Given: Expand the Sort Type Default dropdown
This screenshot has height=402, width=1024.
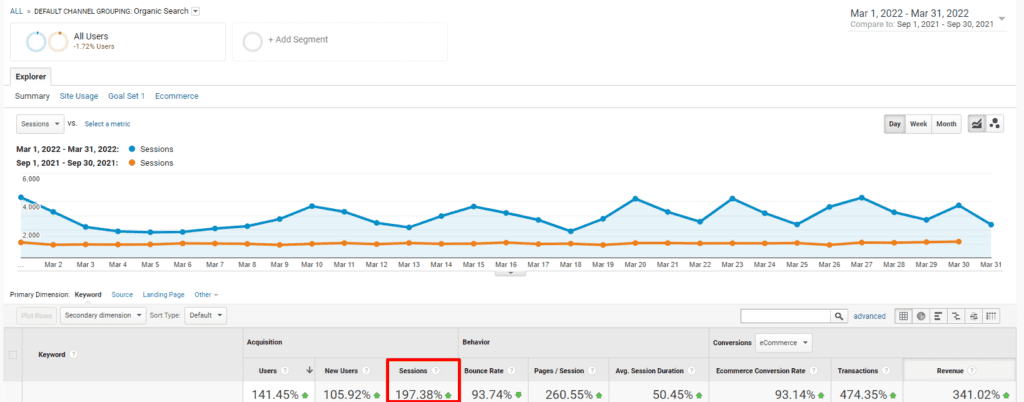Looking at the screenshot, I should coord(207,315).
